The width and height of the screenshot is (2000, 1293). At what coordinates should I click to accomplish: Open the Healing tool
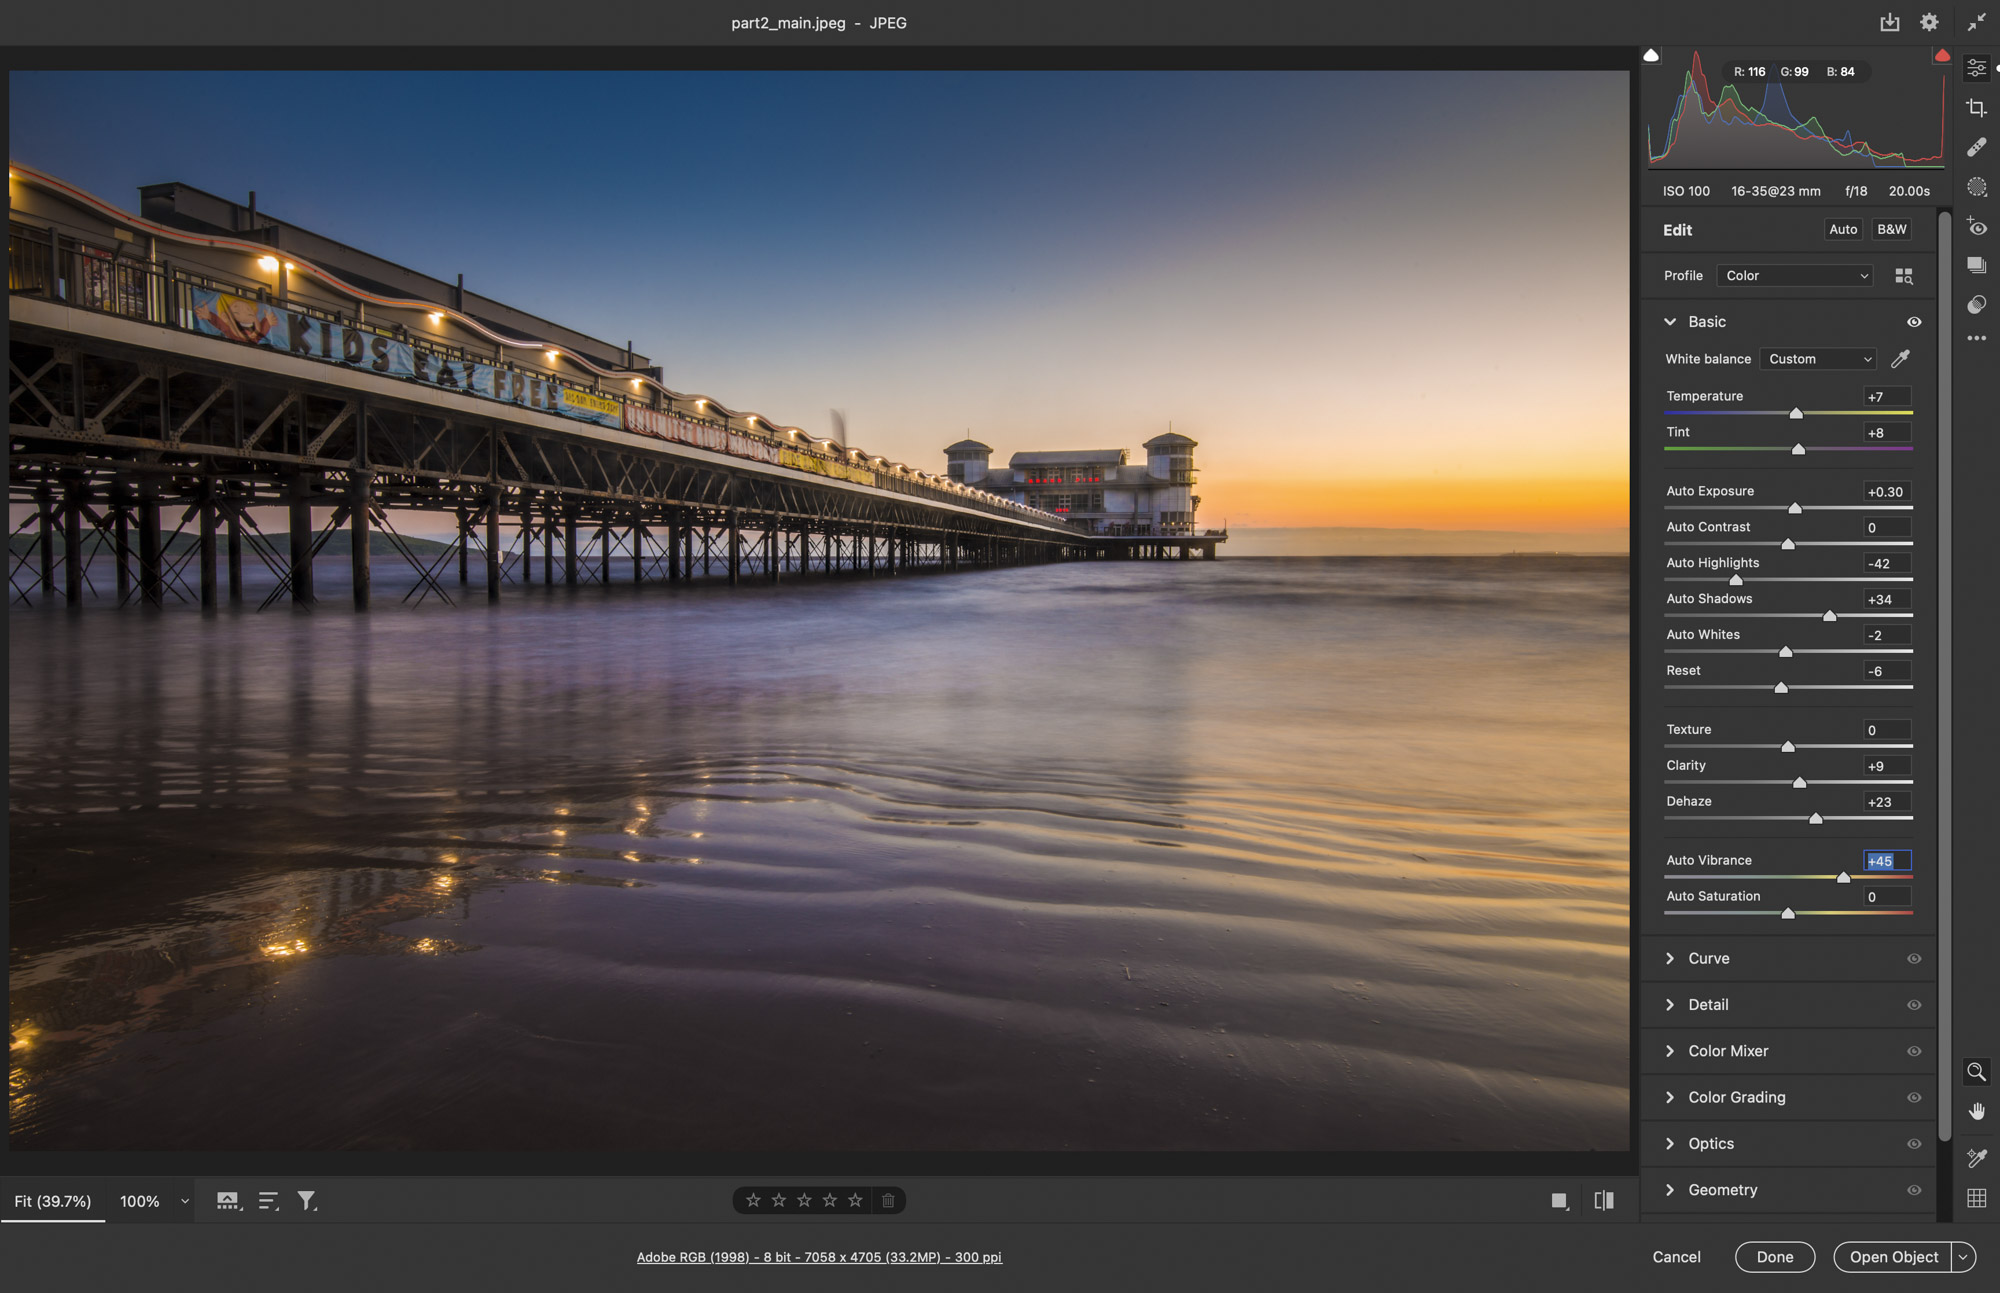click(x=1977, y=147)
